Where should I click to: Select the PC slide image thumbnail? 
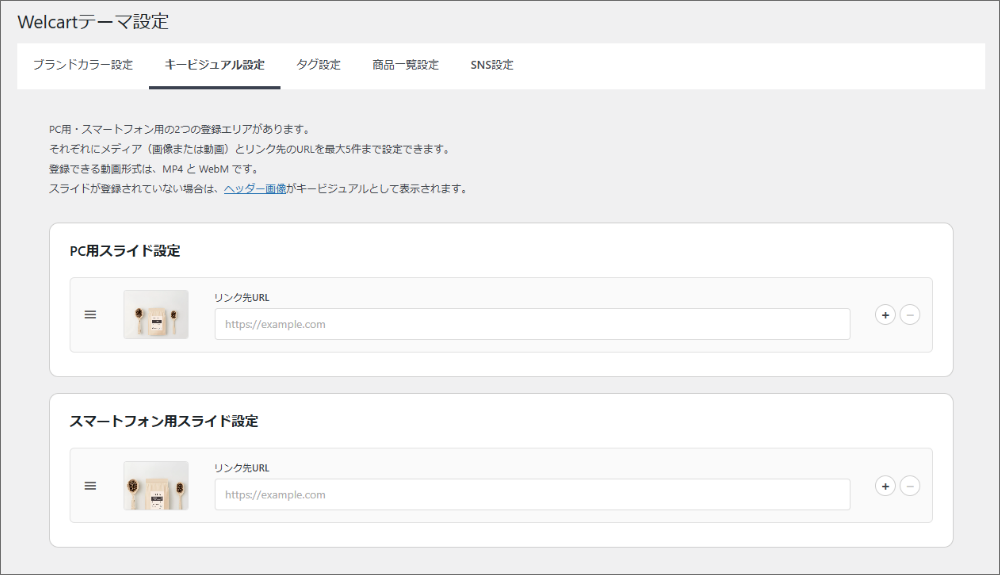tap(156, 314)
